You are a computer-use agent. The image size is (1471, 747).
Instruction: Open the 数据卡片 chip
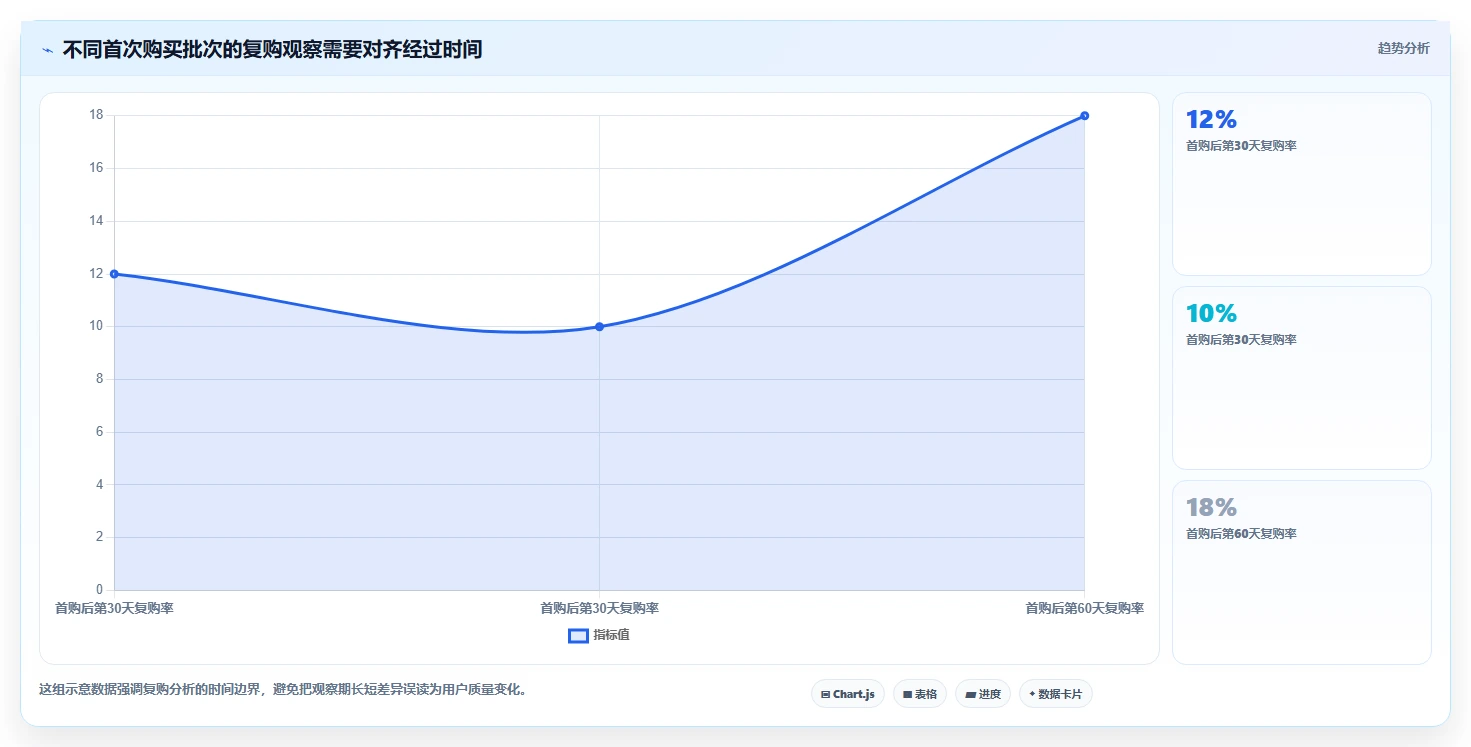point(1056,694)
